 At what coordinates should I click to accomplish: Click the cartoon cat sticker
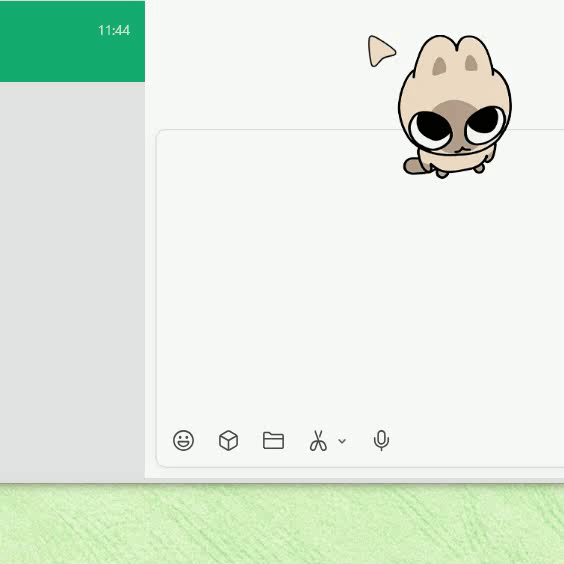455,106
